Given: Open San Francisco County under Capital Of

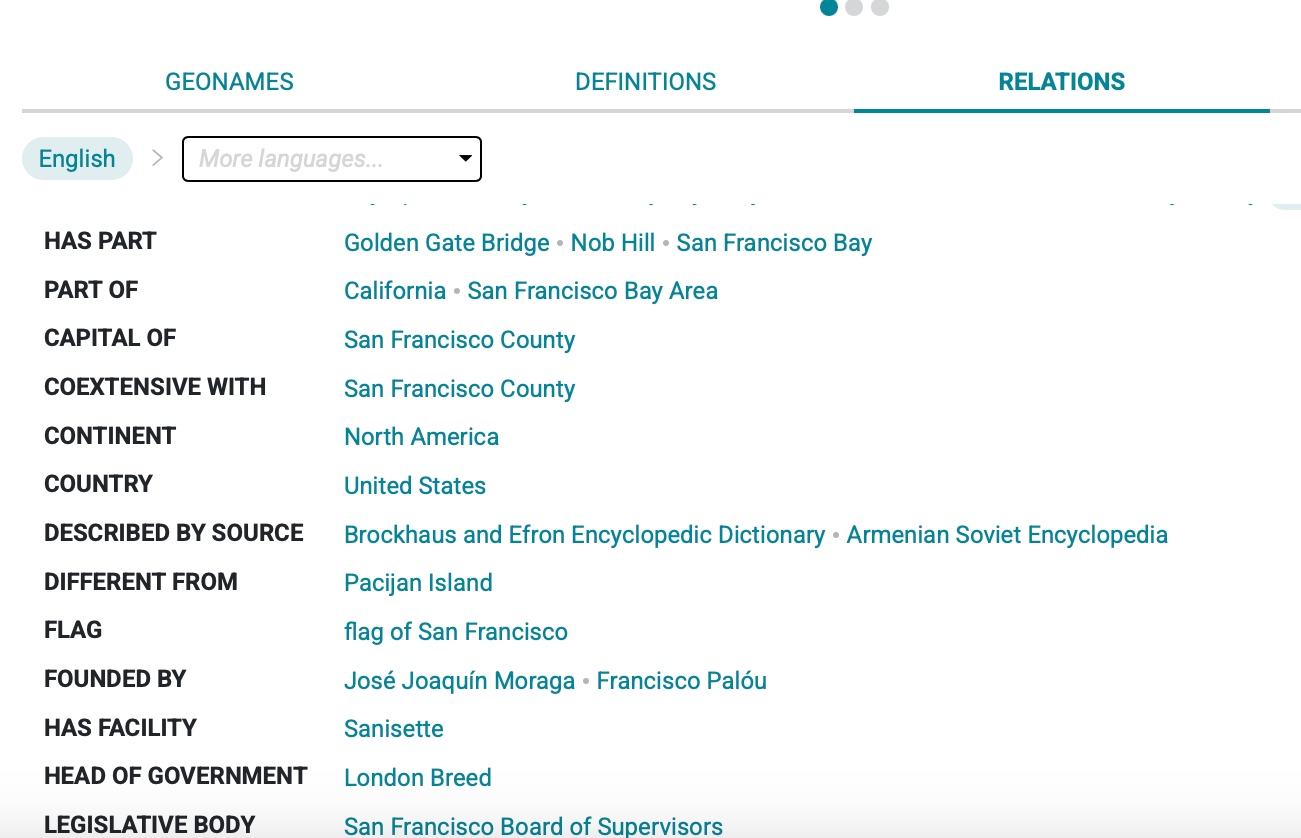Looking at the screenshot, I should (460, 340).
